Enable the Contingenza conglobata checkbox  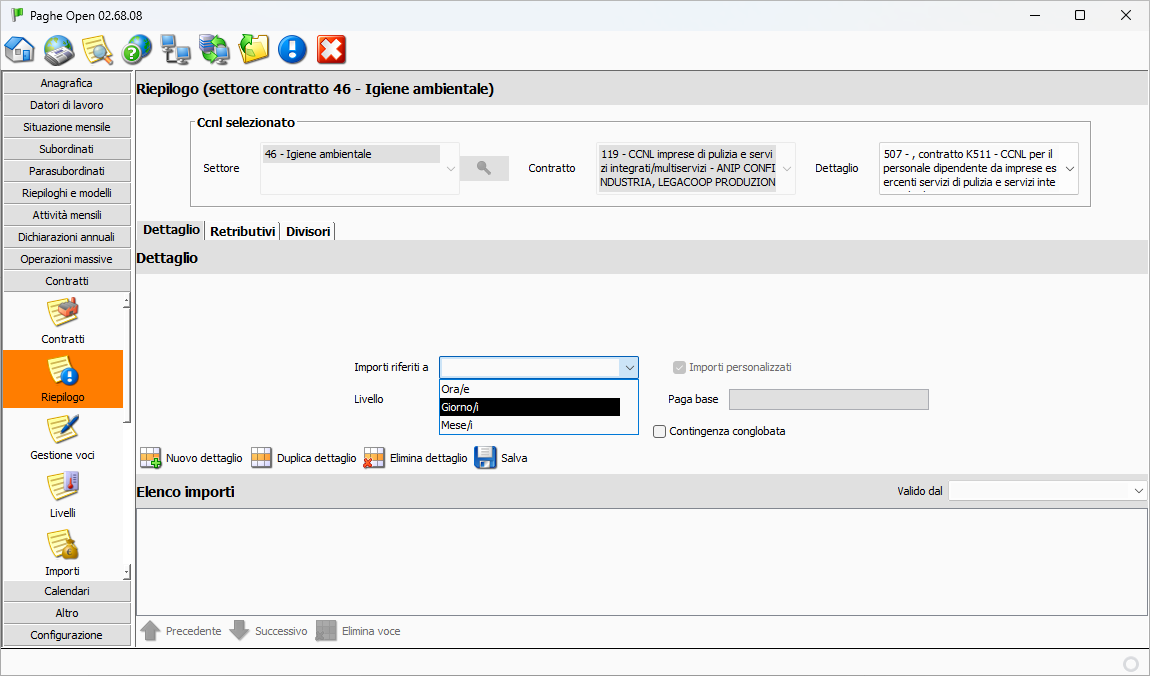click(x=660, y=431)
